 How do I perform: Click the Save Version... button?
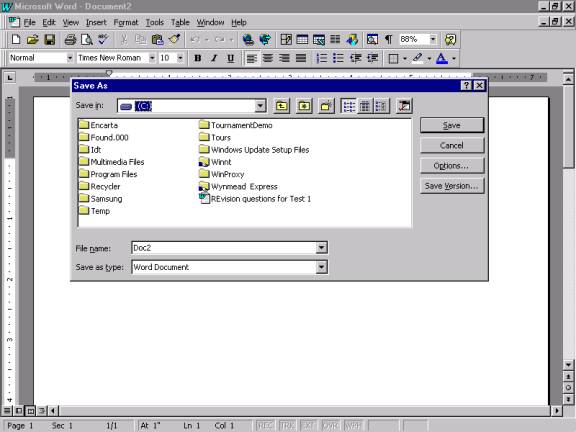coord(452,186)
